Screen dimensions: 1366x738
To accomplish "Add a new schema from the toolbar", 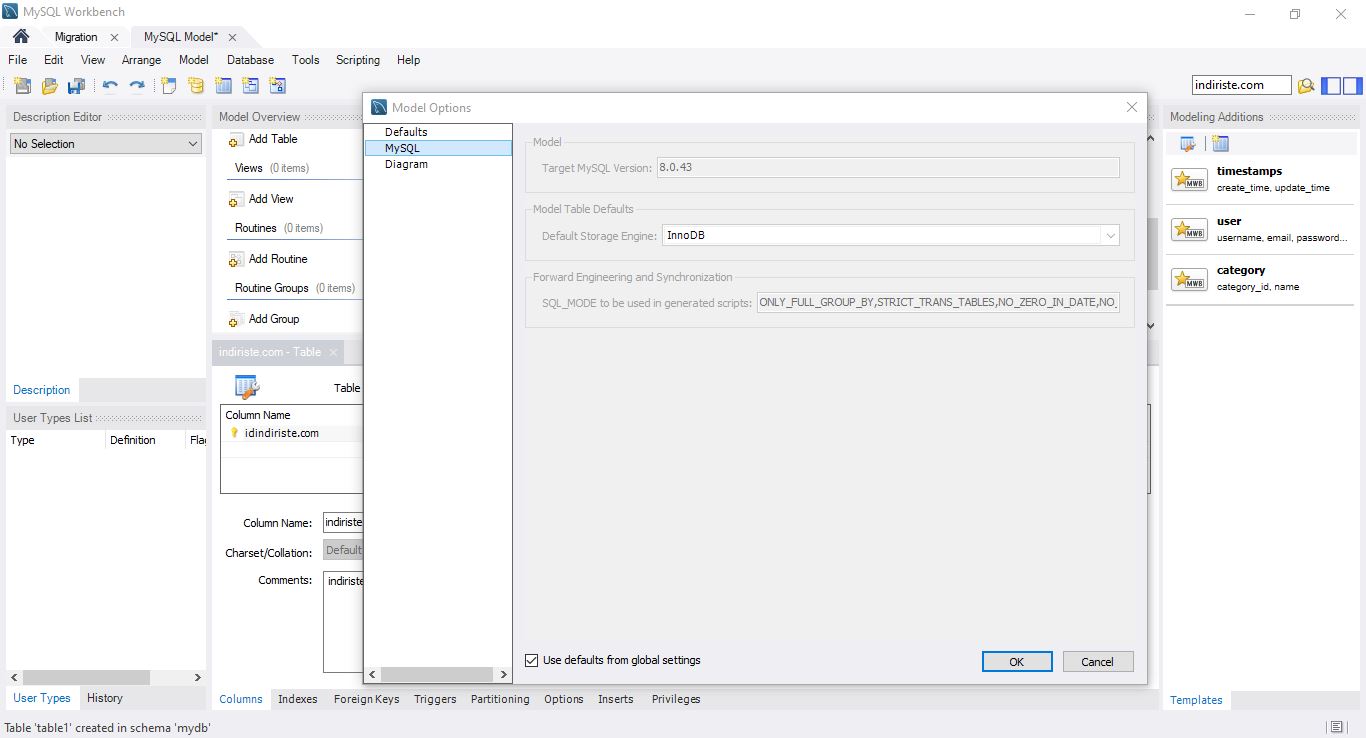I will point(196,86).
